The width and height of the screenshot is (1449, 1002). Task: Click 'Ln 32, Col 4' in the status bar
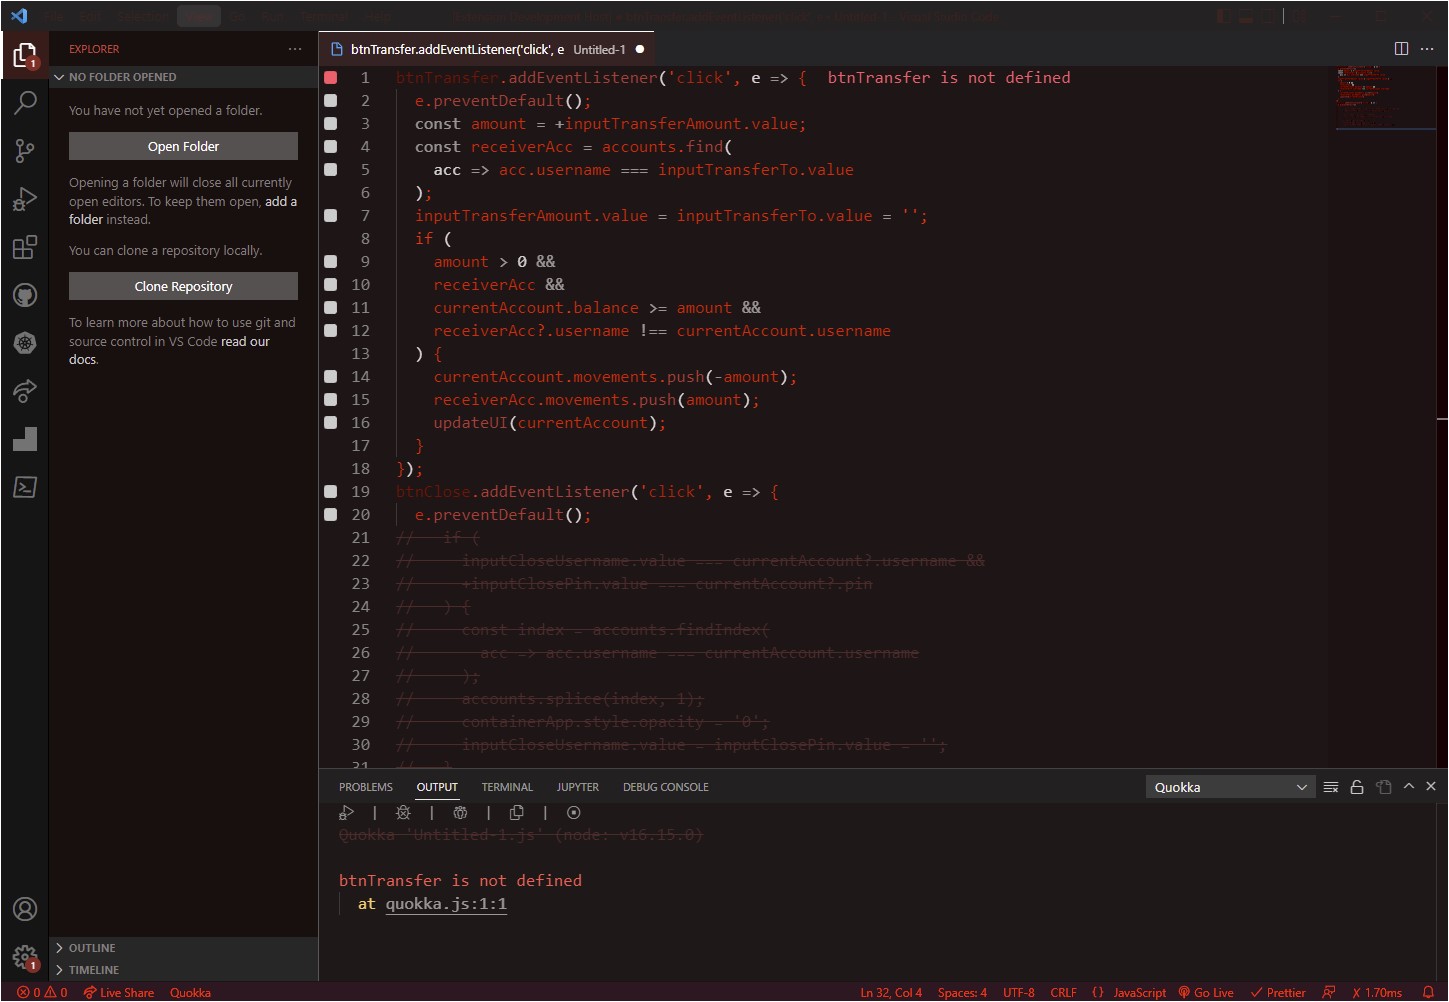(x=891, y=992)
